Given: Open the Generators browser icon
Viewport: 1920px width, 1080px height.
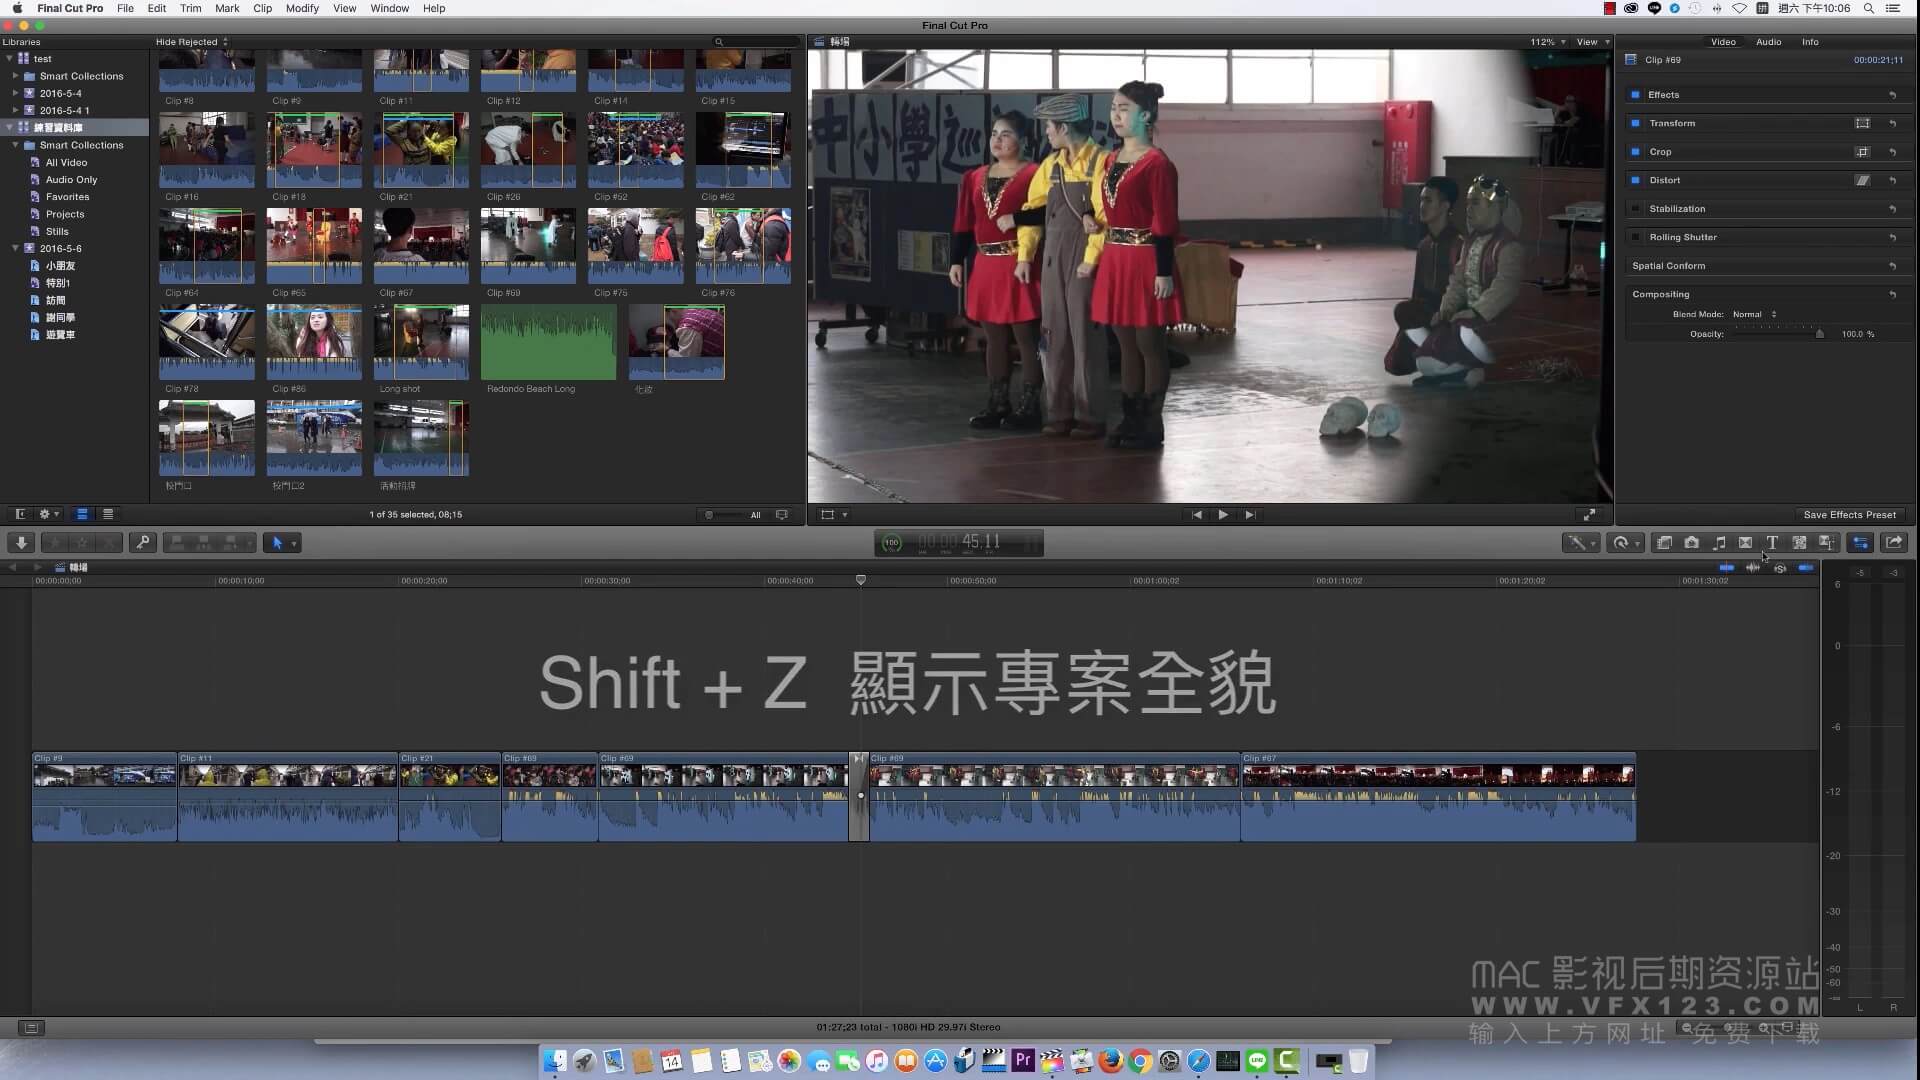Looking at the screenshot, I should coord(1799,543).
